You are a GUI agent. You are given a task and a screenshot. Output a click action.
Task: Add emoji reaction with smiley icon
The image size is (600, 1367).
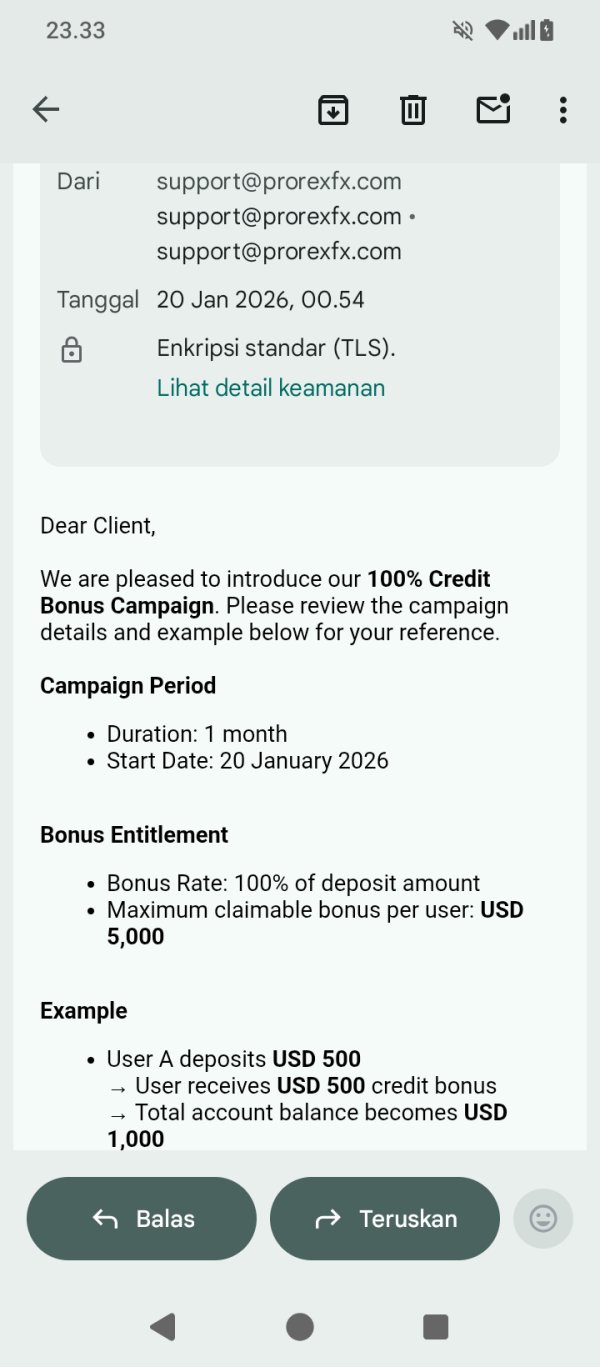point(543,1218)
